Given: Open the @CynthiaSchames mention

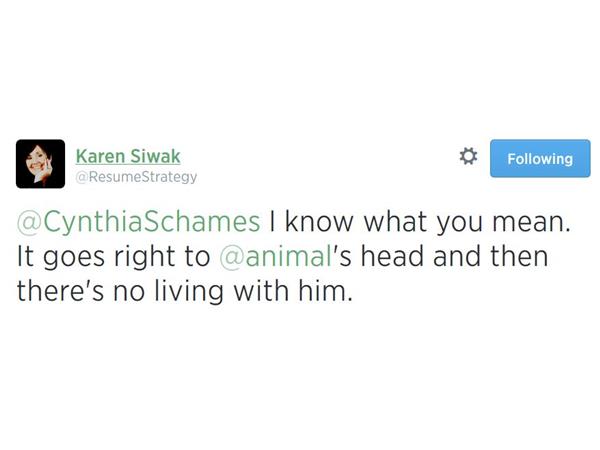Looking at the screenshot, I should (x=139, y=220).
